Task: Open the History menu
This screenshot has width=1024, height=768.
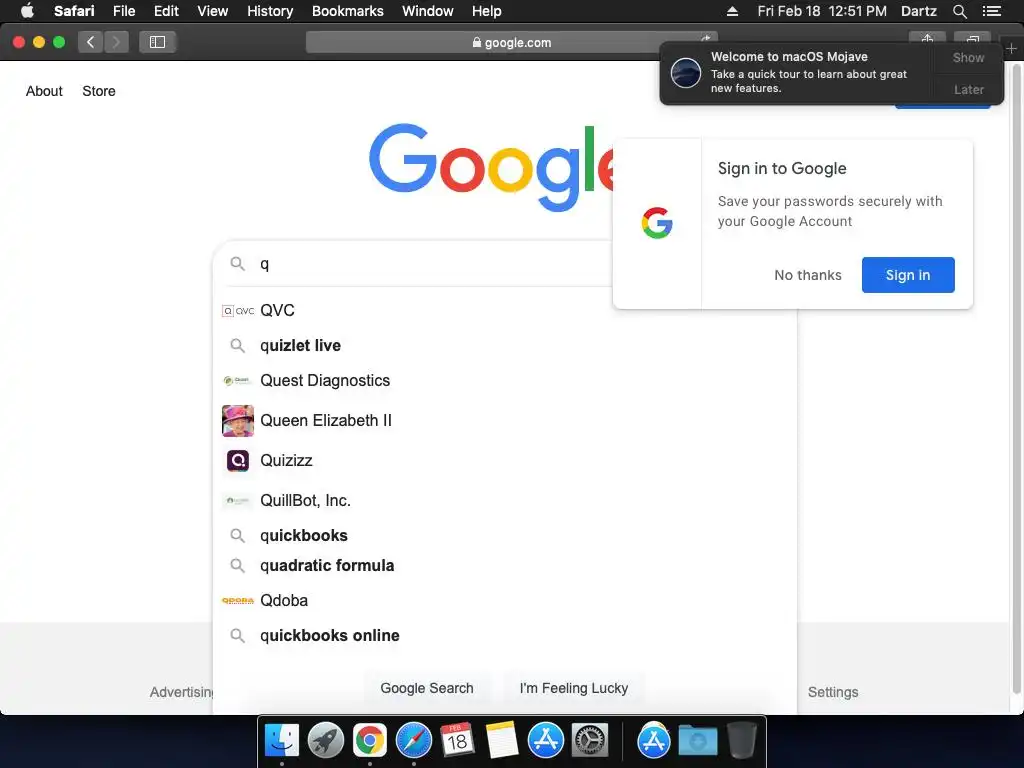Action: tap(270, 11)
